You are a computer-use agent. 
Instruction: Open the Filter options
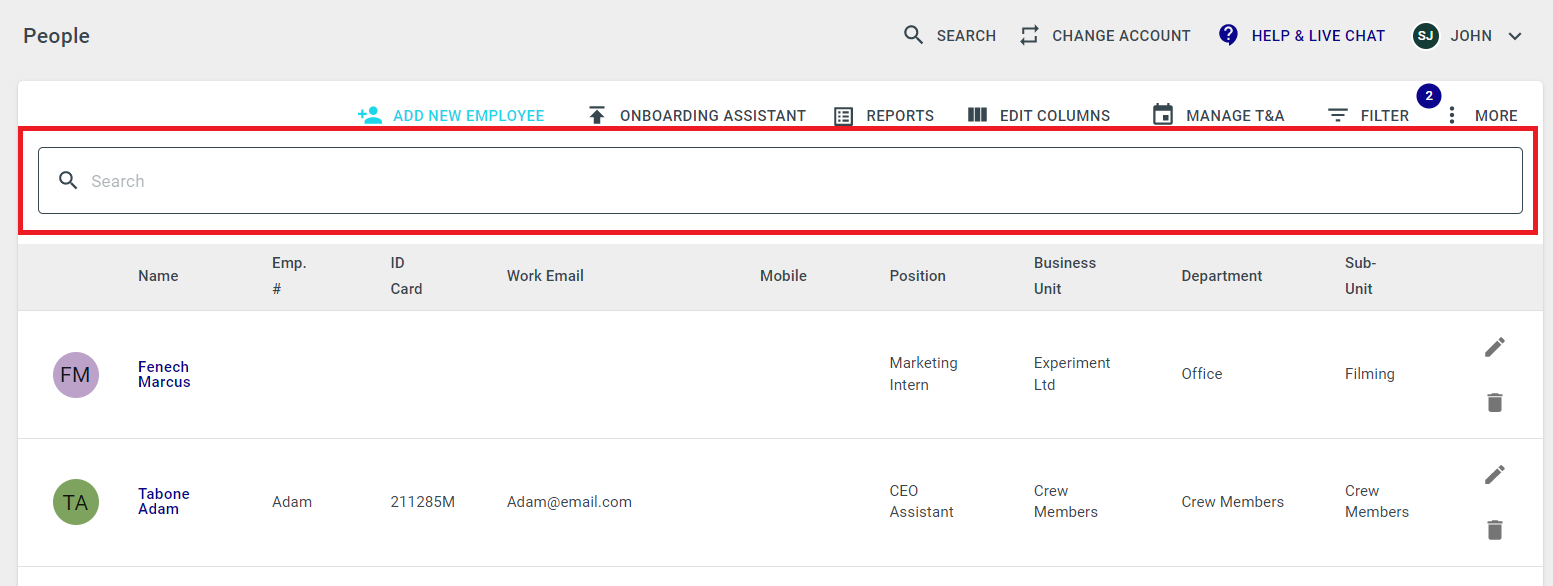coord(1367,115)
